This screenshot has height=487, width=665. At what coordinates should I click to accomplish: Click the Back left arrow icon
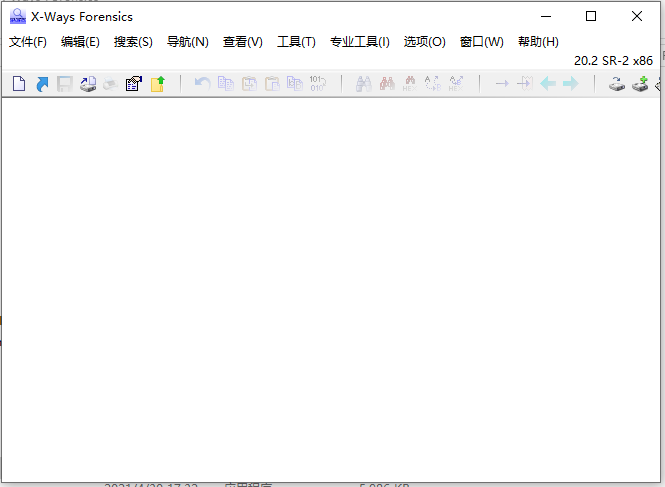click(x=548, y=84)
